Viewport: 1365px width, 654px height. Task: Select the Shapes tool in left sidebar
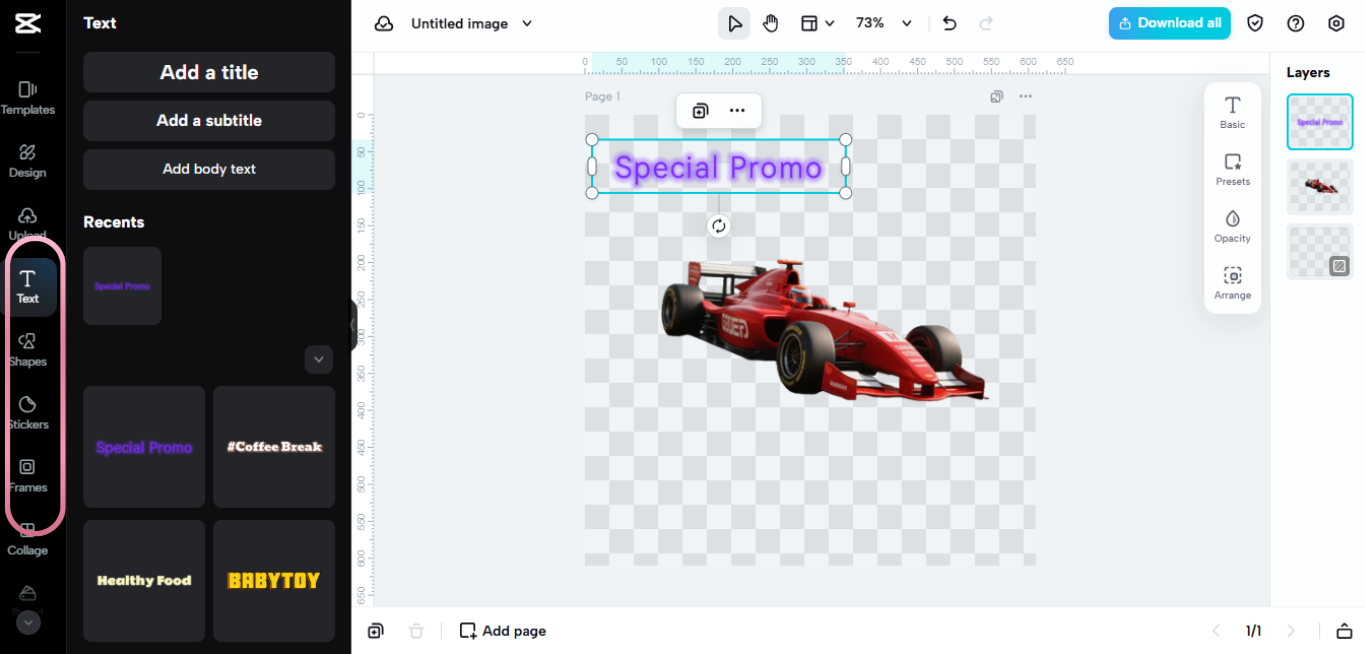27,349
